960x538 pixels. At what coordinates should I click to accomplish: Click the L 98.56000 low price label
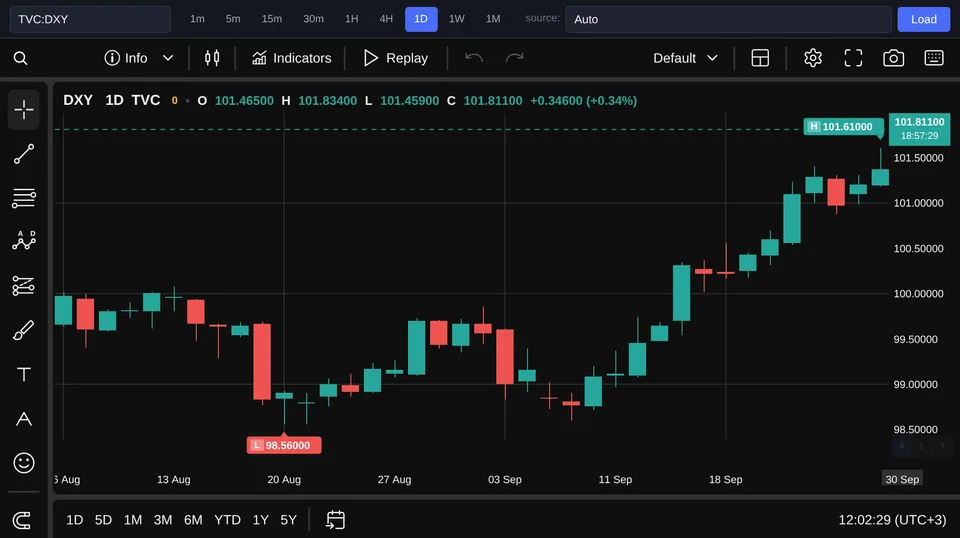click(284, 445)
